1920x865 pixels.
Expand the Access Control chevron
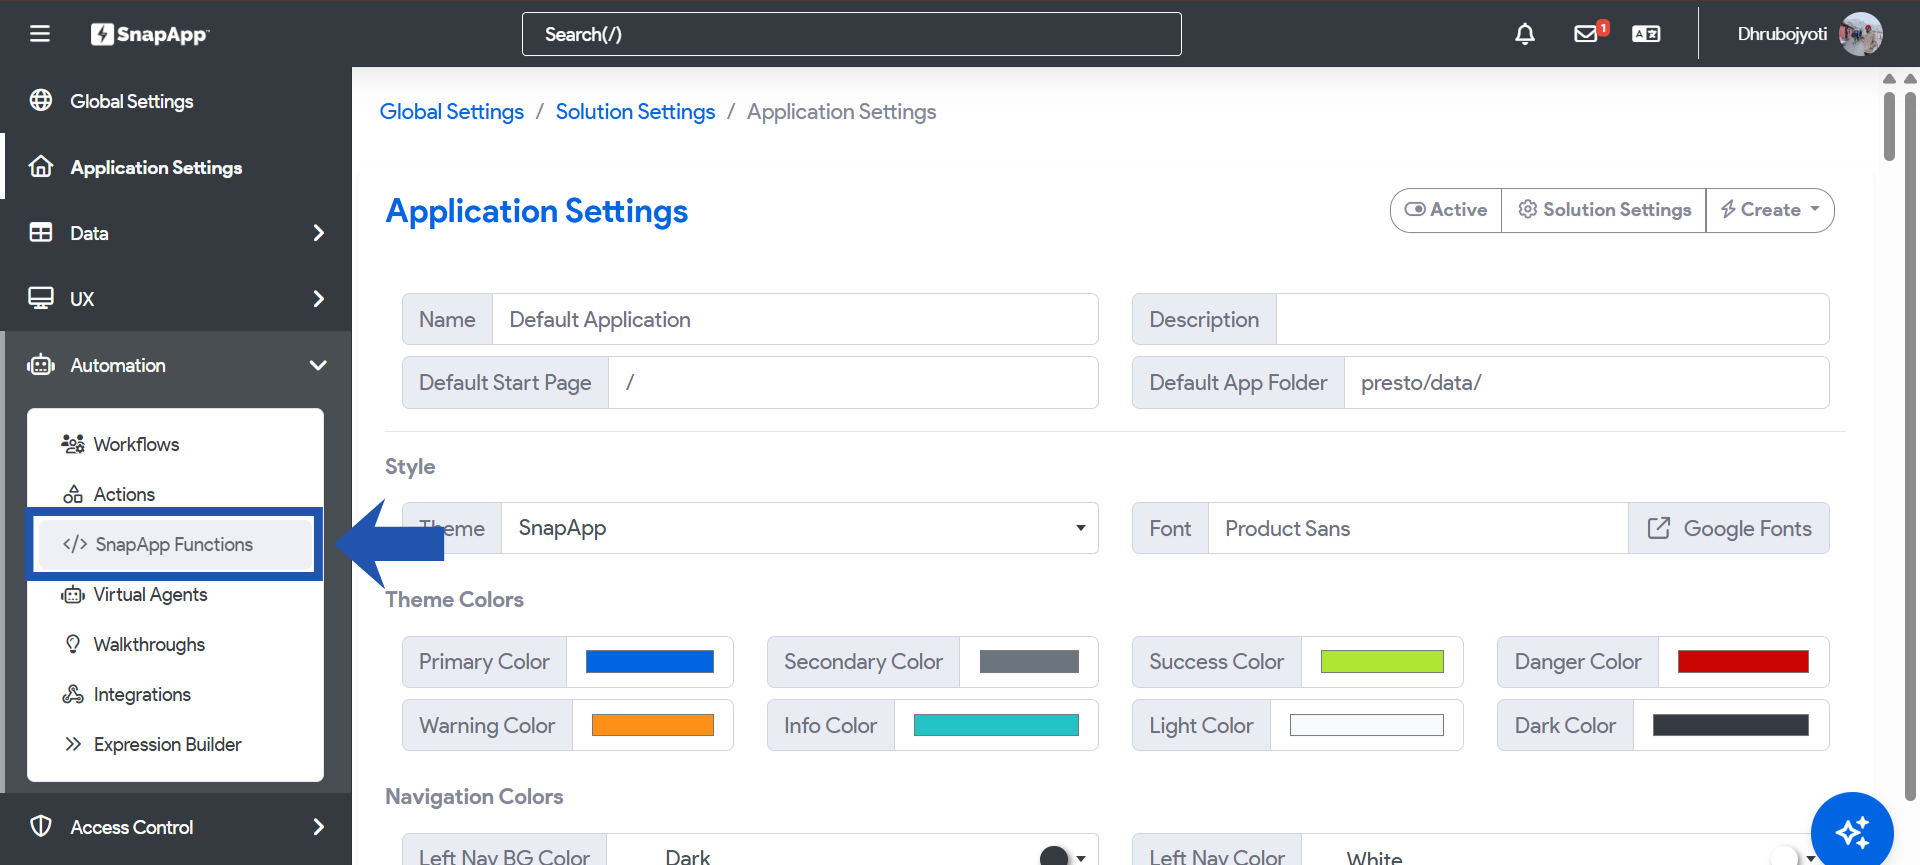coord(319,826)
